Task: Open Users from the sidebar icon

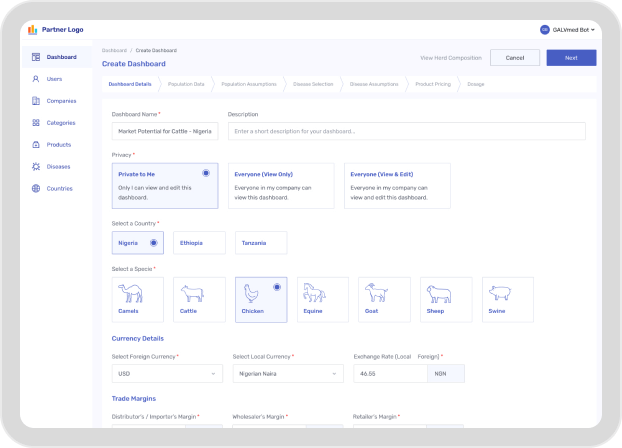Action: point(36,78)
